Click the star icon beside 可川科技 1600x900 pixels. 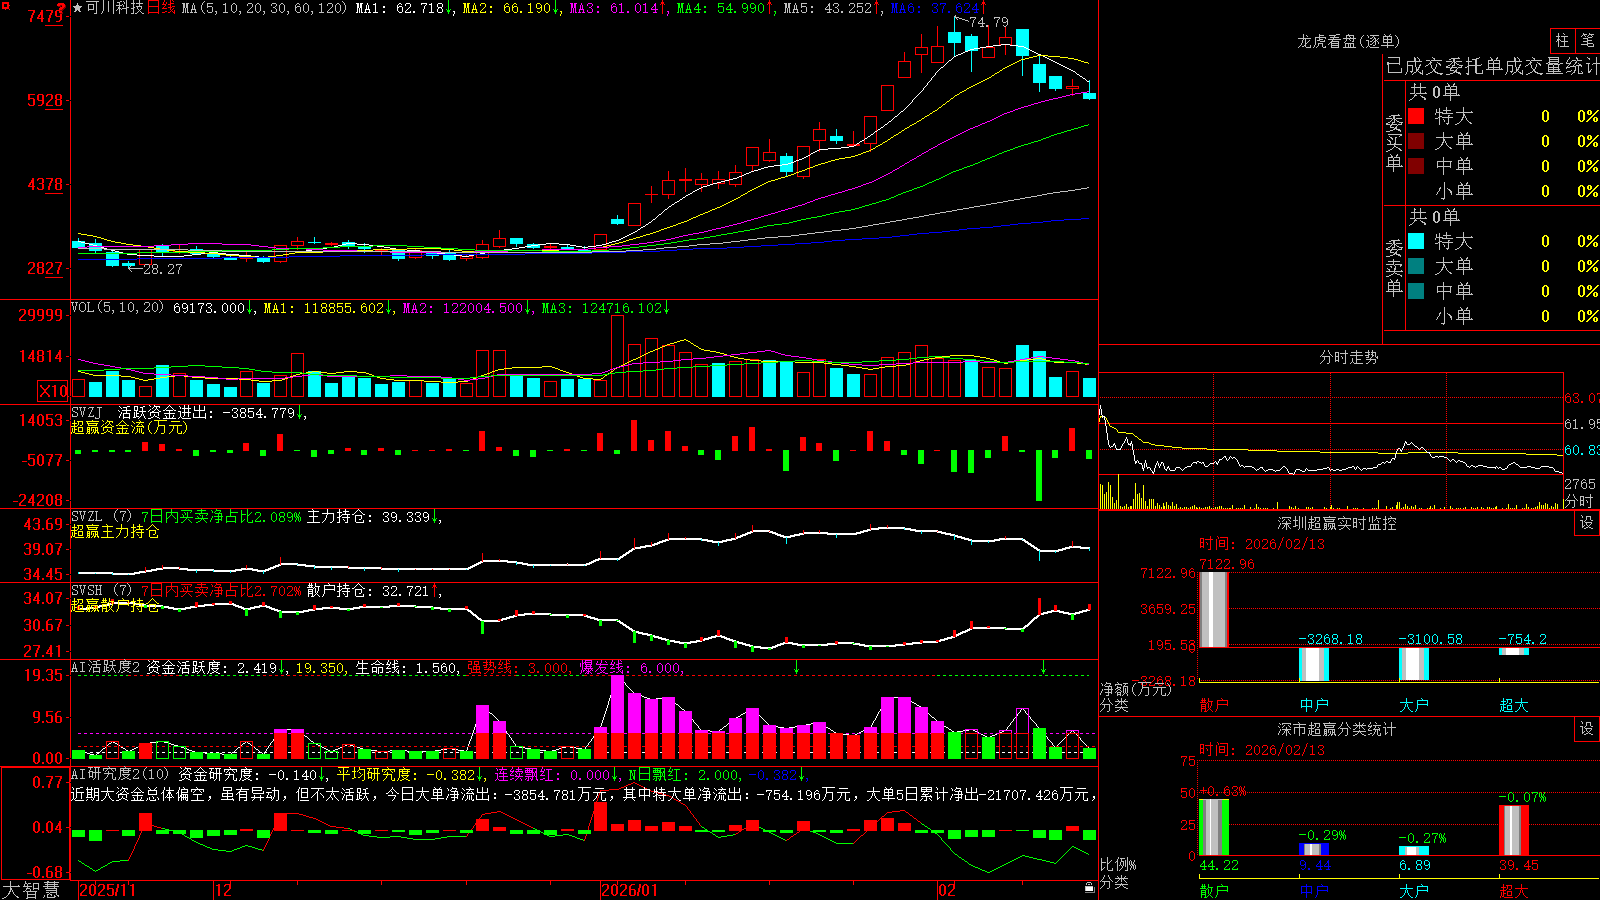[77, 8]
